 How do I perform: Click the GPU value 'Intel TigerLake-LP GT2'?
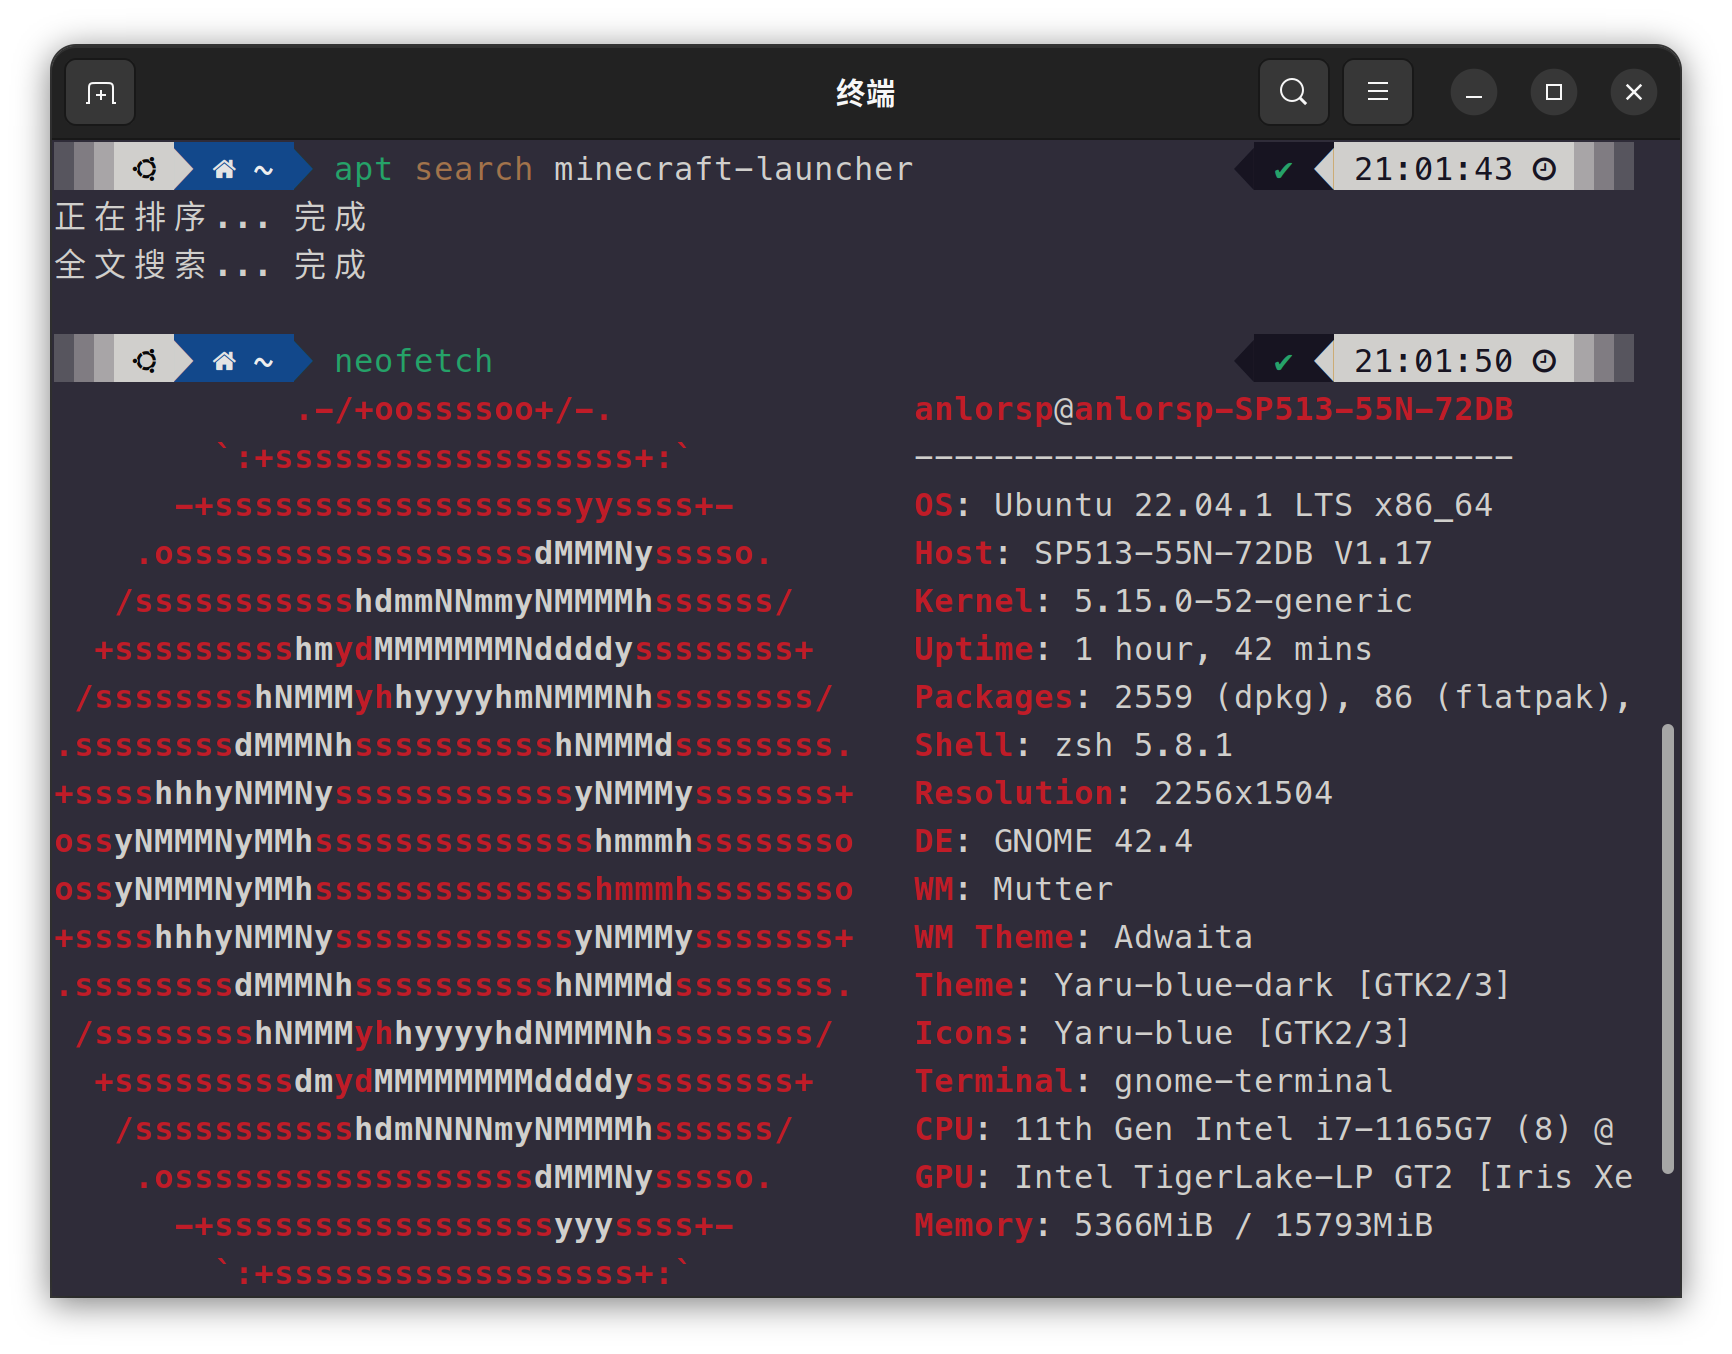(x=1233, y=1177)
